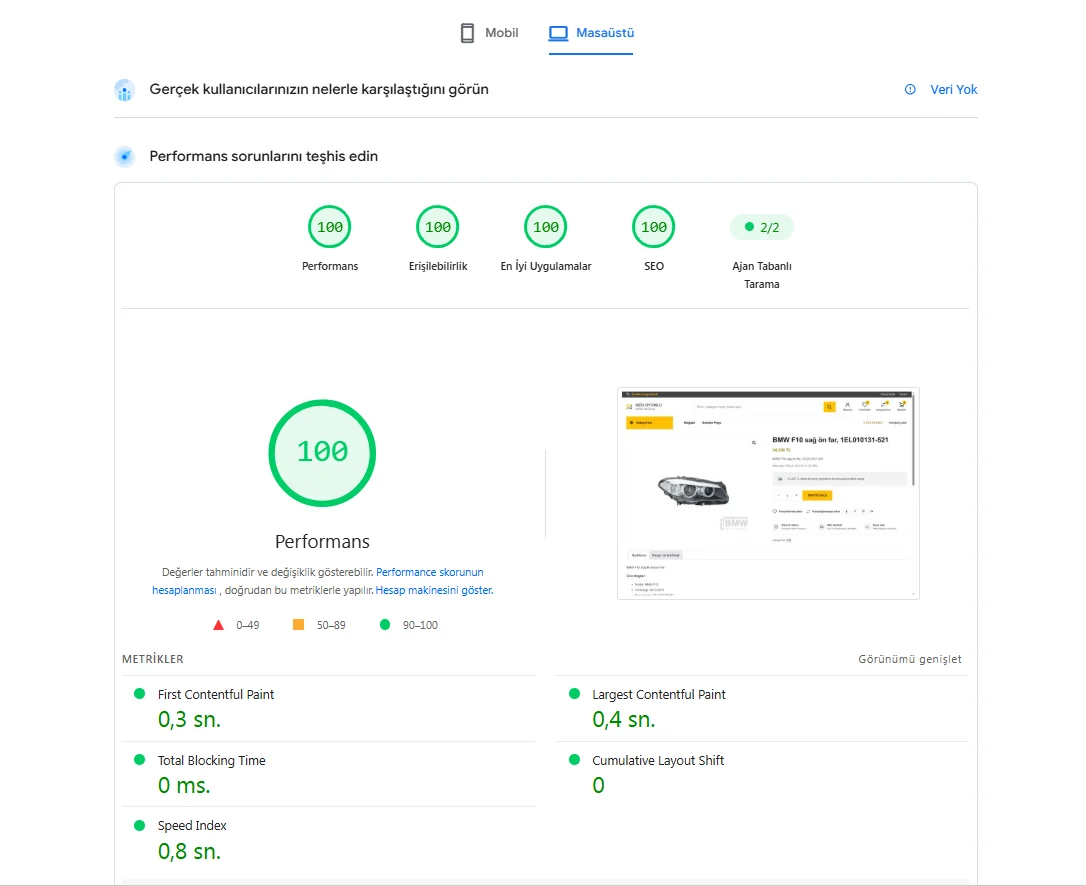
Task: Click green status dot beside Largest Contentful Paint
Action: (x=574, y=693)
